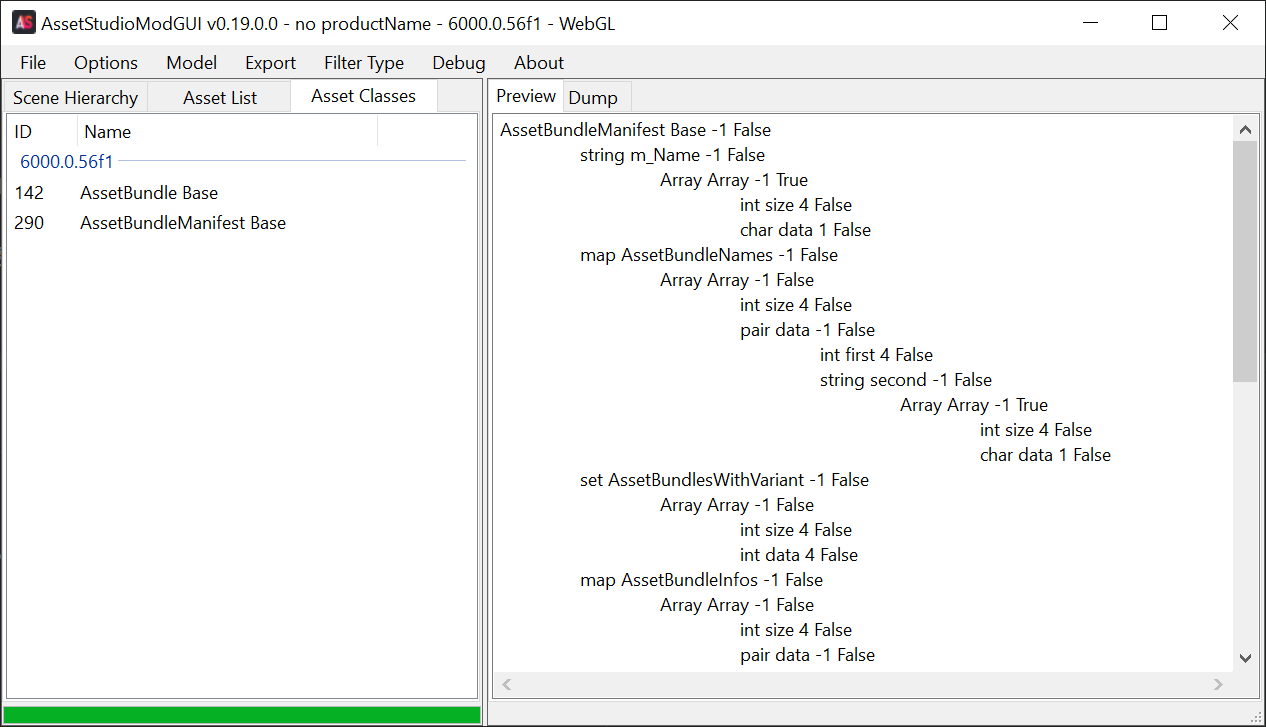Viewport: 1266px width, 727px height.
Task: Open the Export menu
Action: tap(270, 63)
